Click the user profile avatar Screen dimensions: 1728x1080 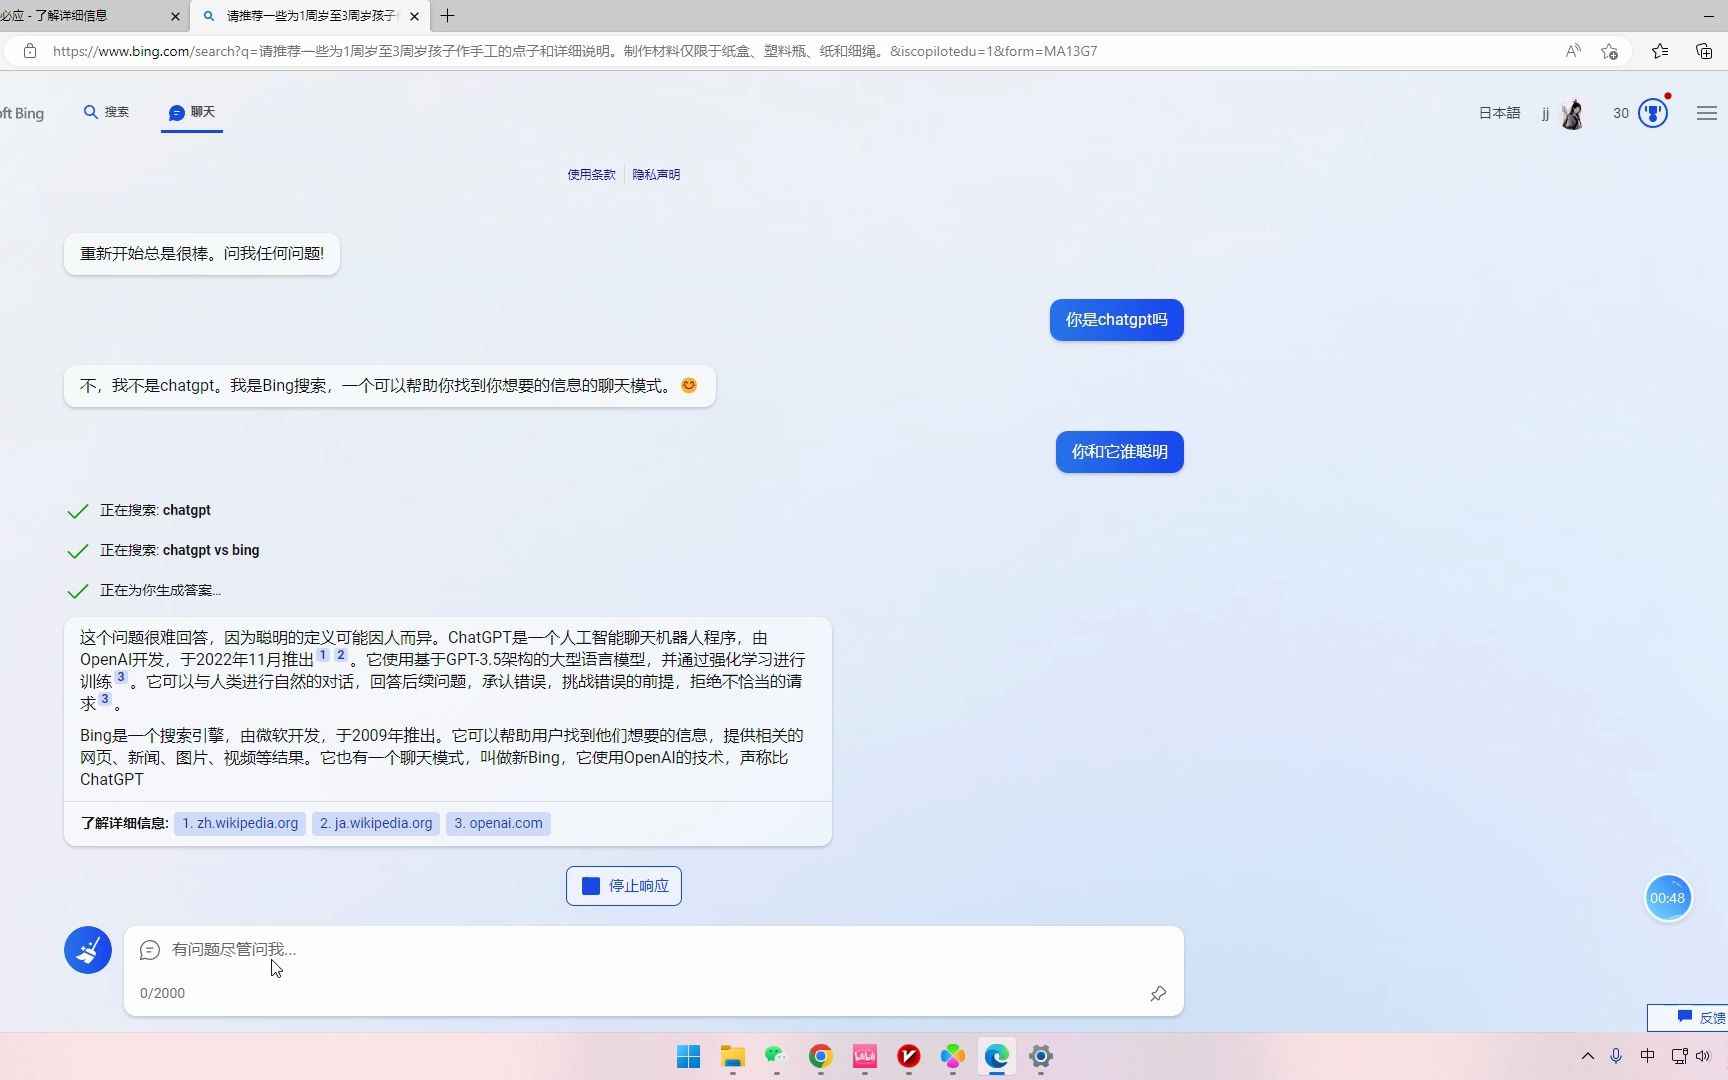(x=1572, y=114)
